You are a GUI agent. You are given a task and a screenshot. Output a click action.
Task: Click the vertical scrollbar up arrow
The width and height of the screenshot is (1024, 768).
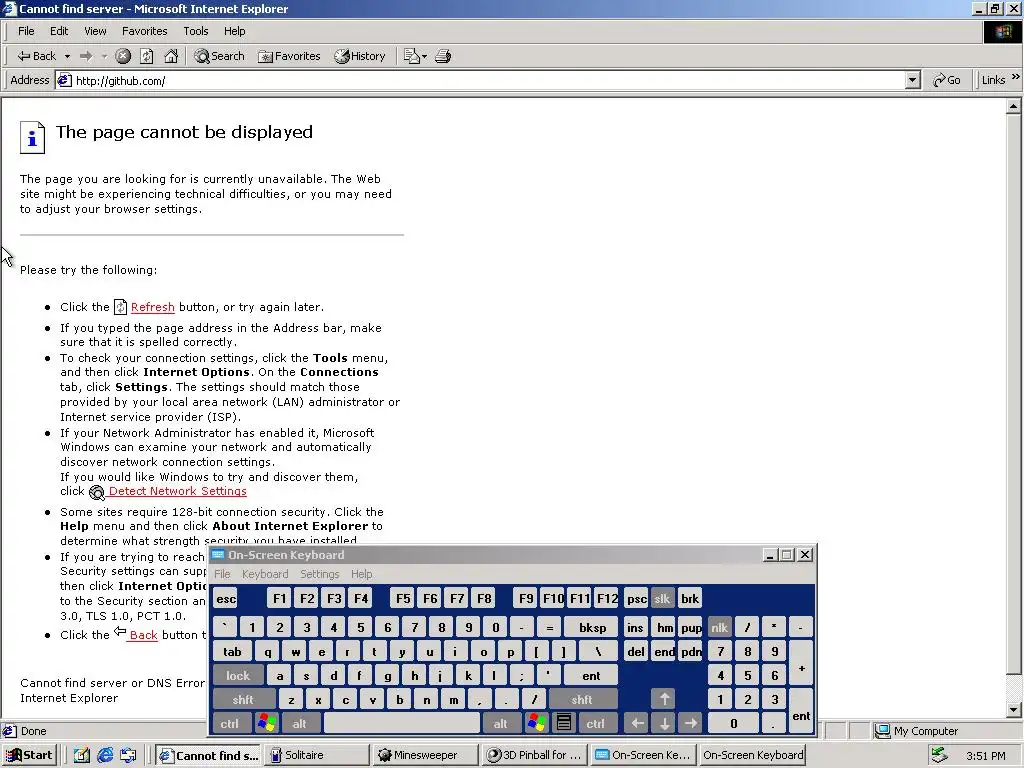[x=1013, y=105]
